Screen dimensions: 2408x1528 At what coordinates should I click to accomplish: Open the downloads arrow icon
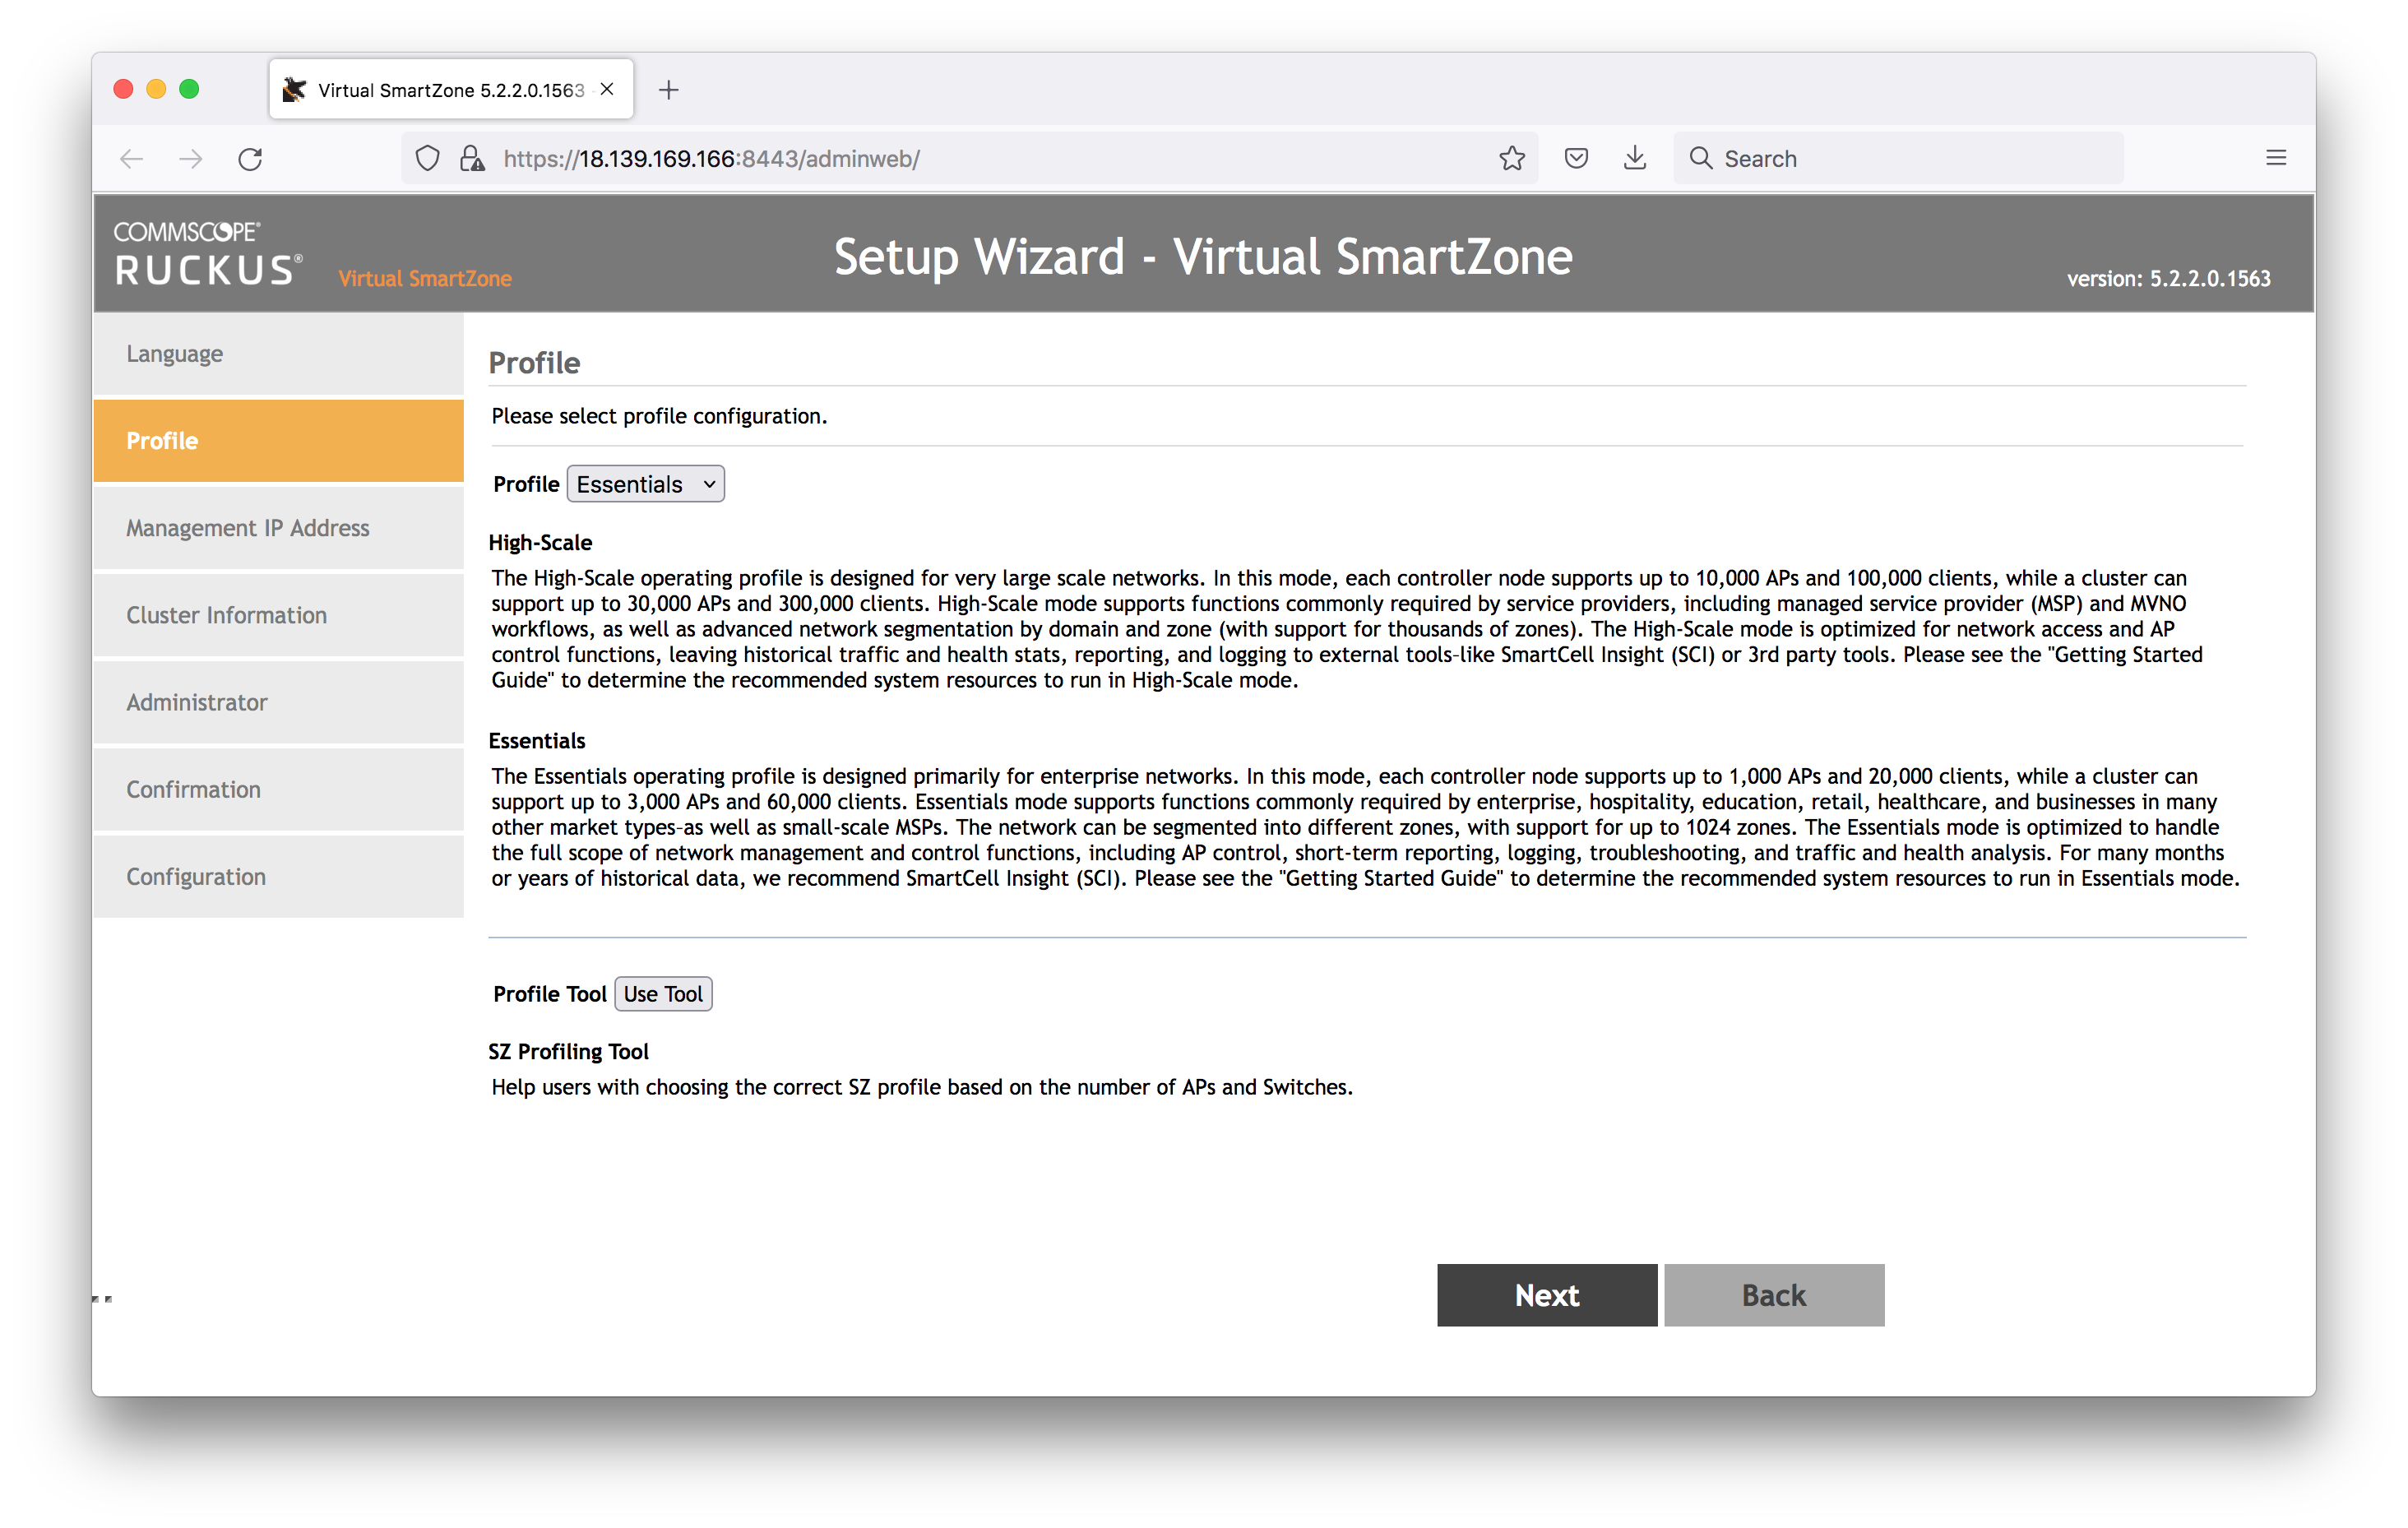1635,158
